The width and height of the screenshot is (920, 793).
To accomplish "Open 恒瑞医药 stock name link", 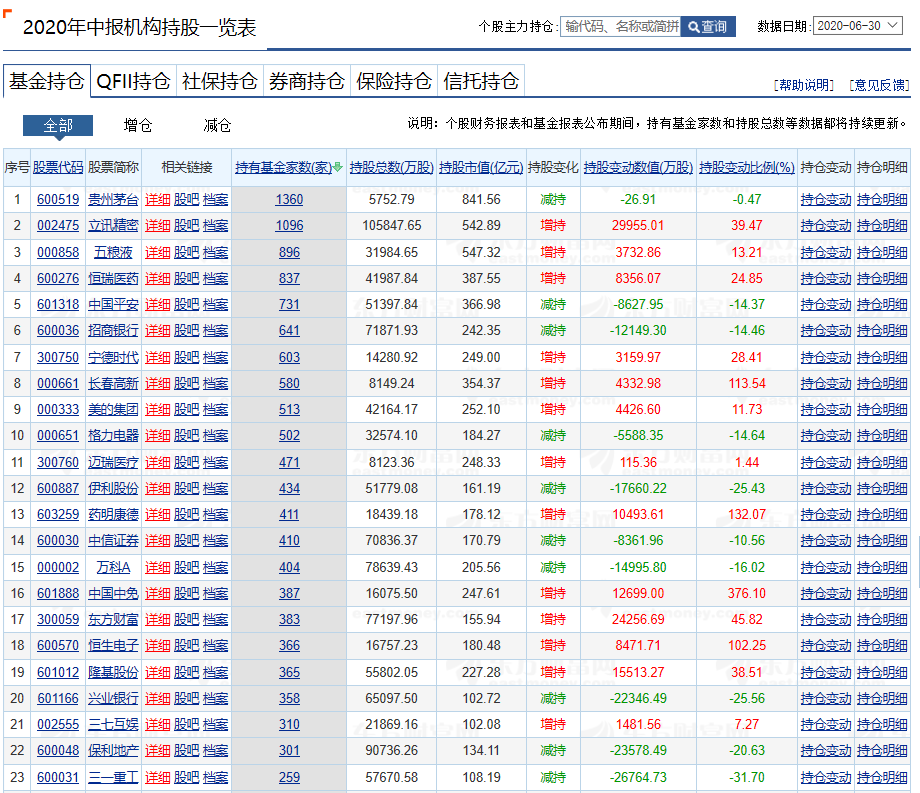I will coord(113,279).
